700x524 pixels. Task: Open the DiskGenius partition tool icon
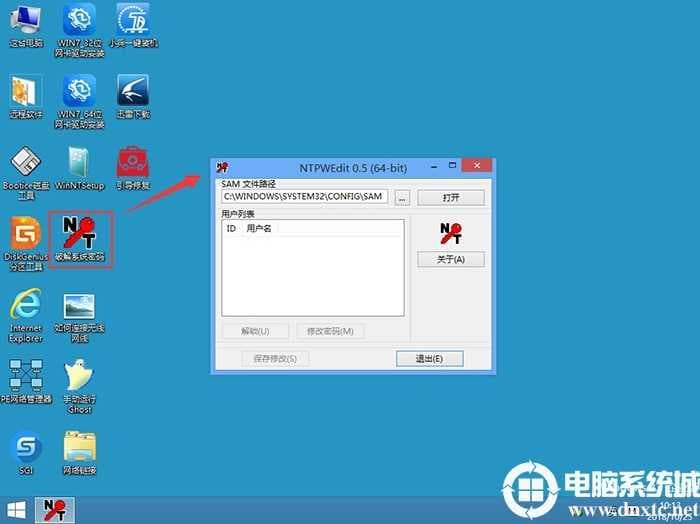[x=25, y=236]
